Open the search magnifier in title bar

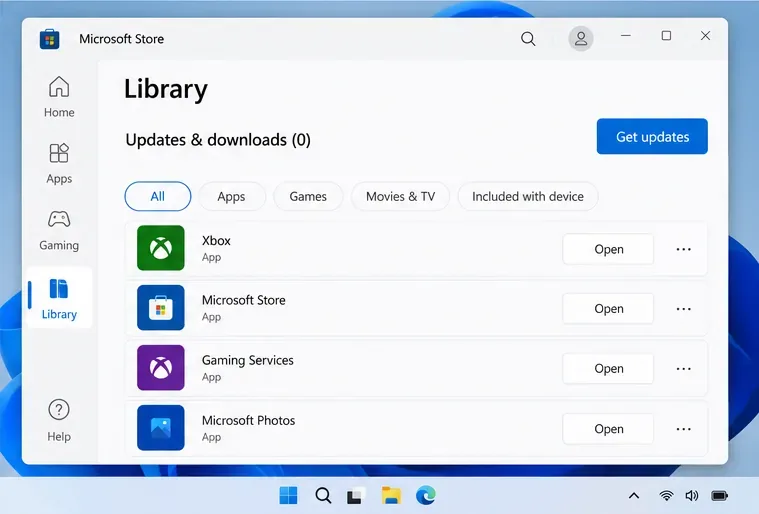click(x=528, y=39)
